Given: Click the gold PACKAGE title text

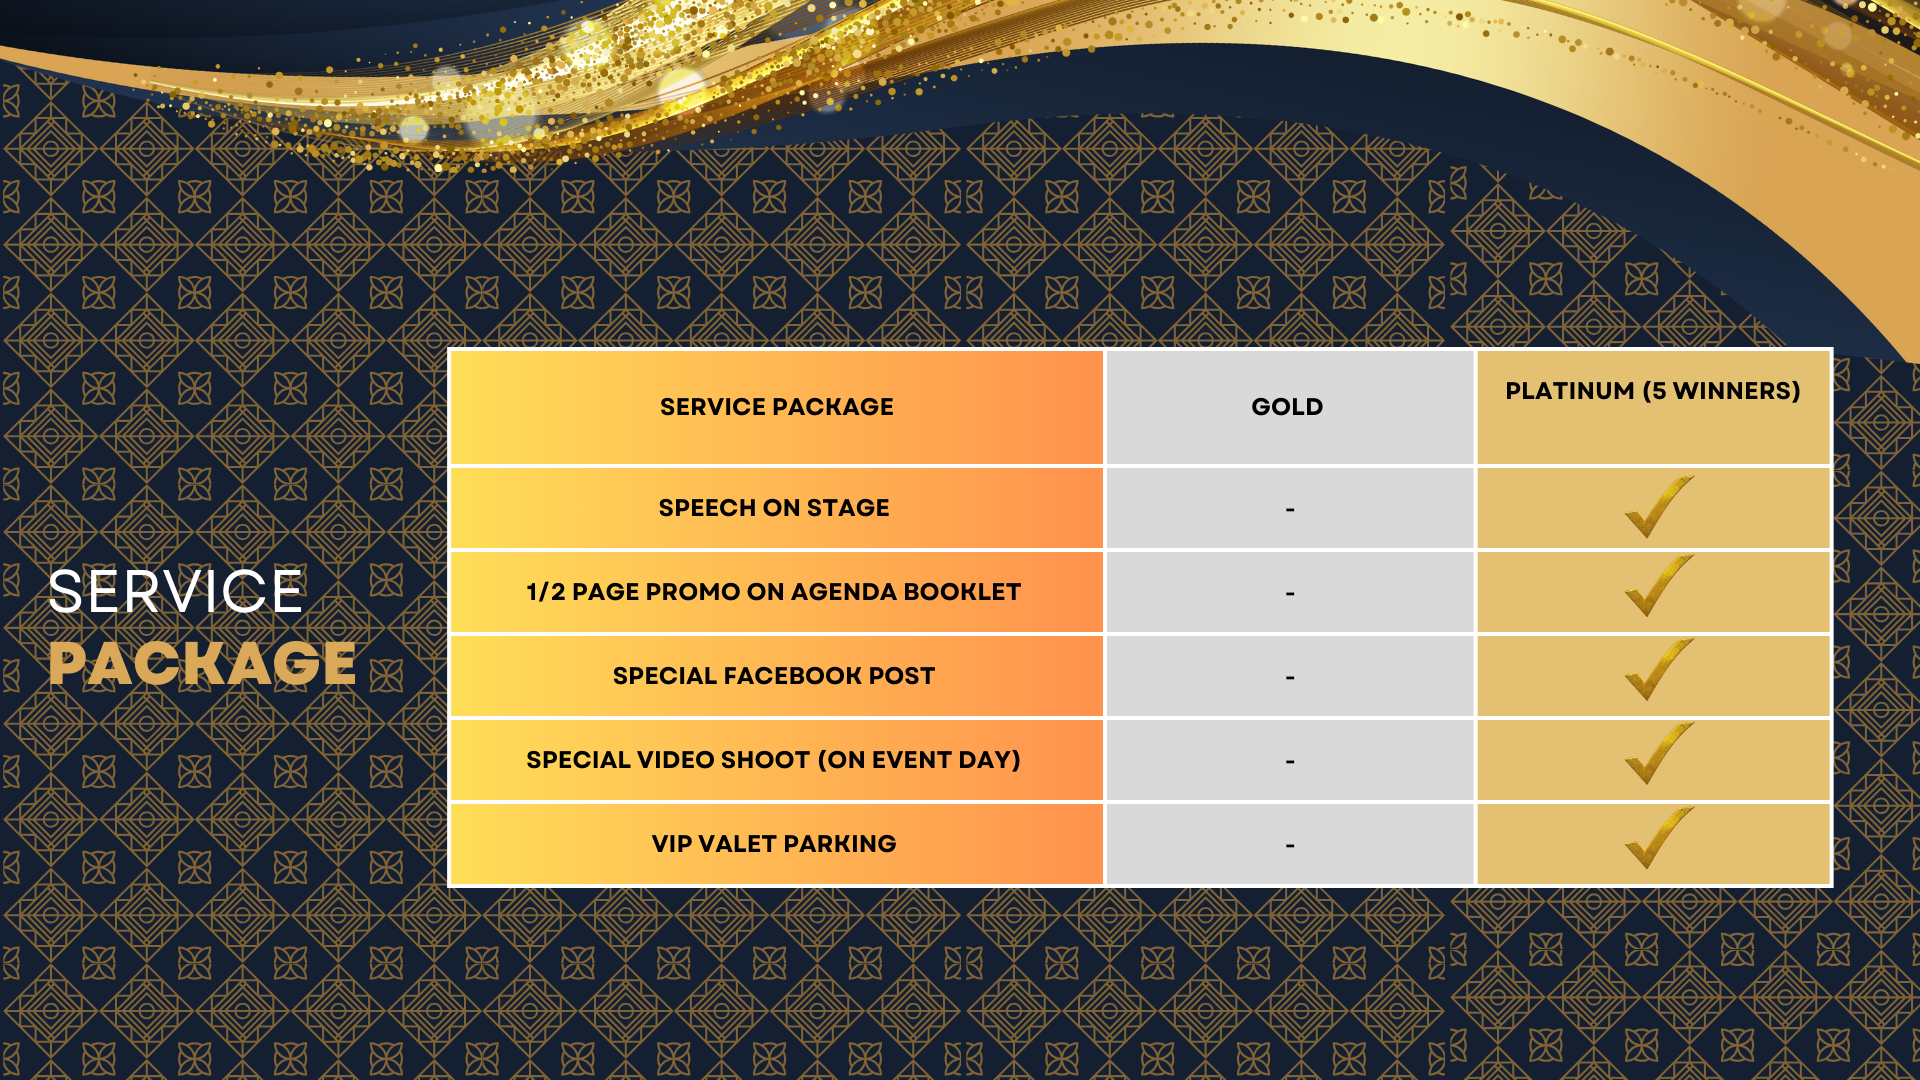Looking at the screenshot, I should click(202, 663).
